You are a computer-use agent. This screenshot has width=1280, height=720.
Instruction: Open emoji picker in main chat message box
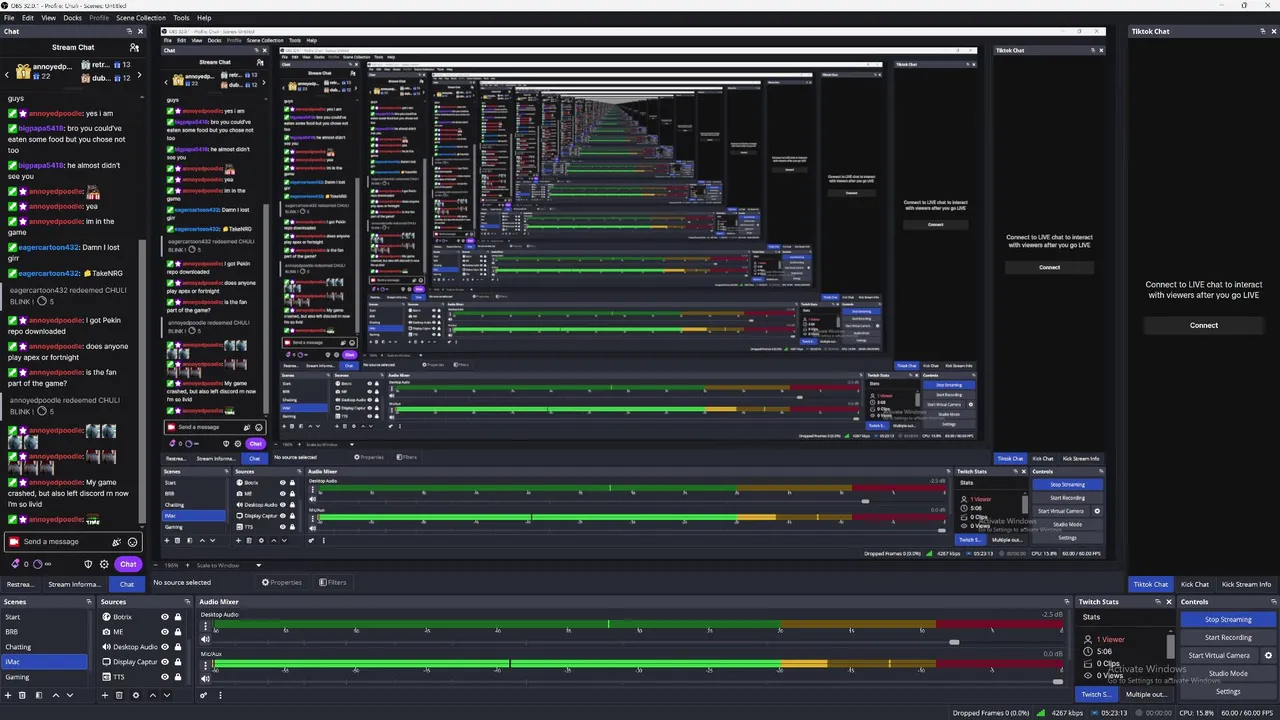pyautogui.click(x=132, y=542)
